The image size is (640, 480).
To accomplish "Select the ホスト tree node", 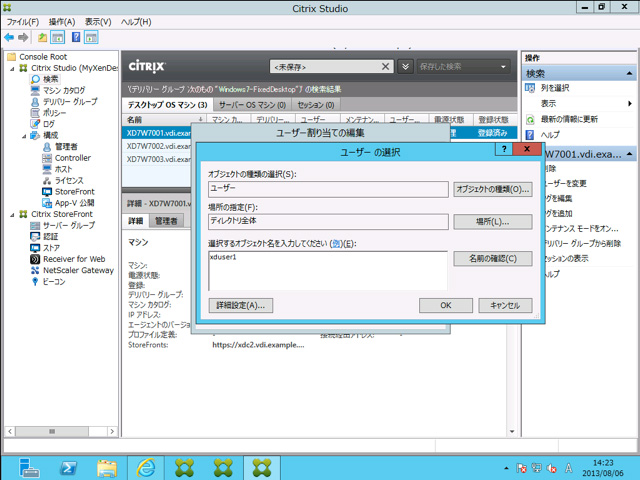I will pos(63,169).
